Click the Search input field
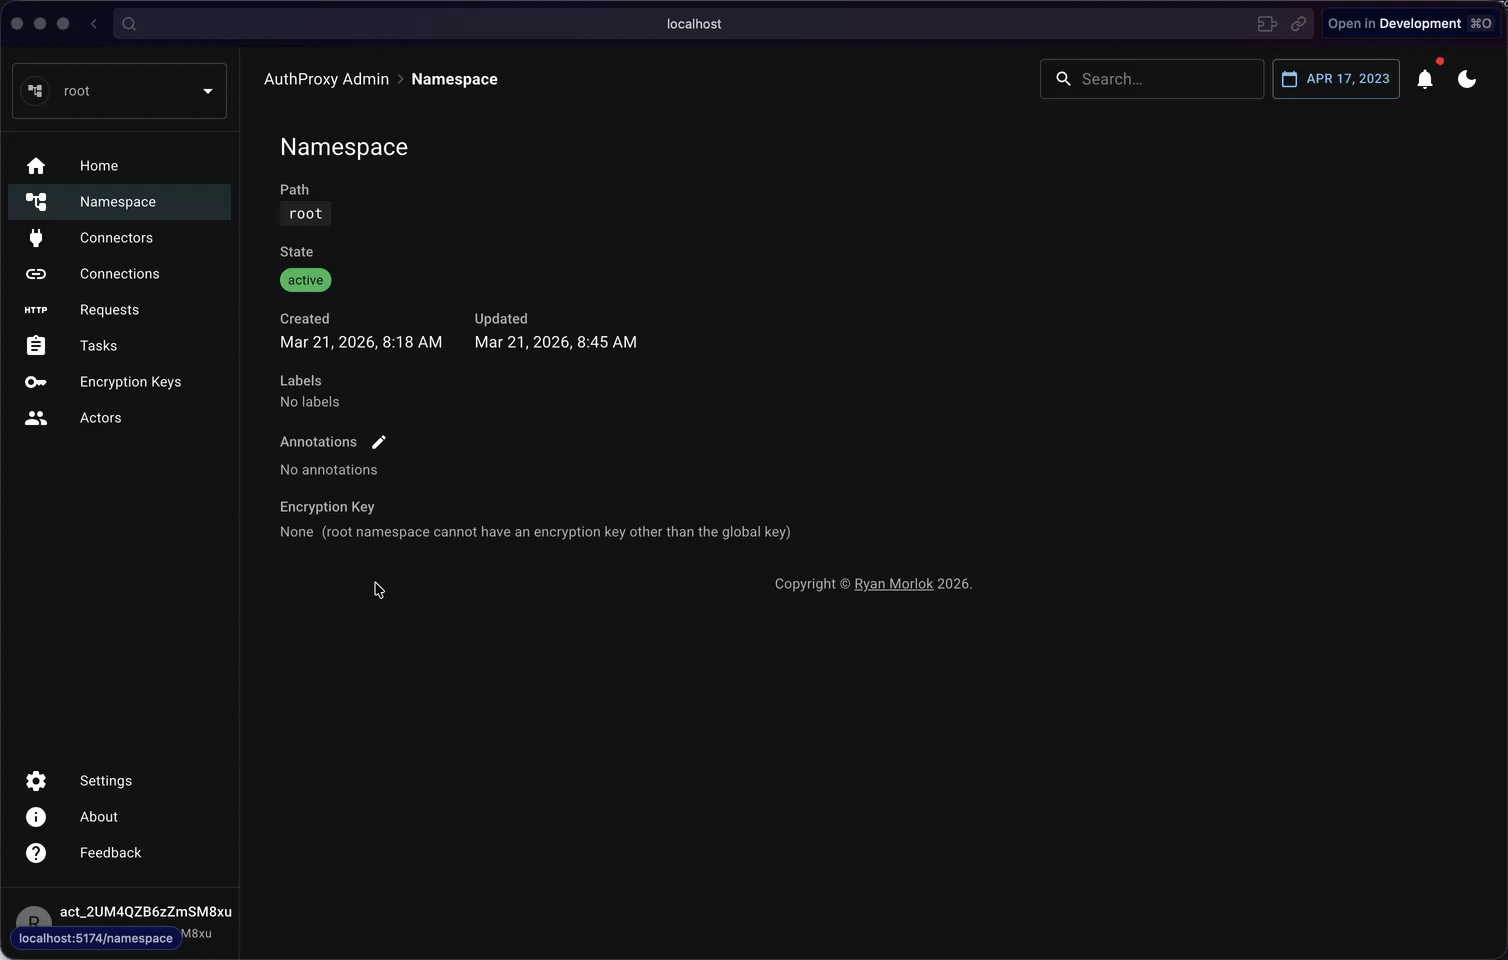This screenshot has width=1508, height=960. (x=1152, y=79)
